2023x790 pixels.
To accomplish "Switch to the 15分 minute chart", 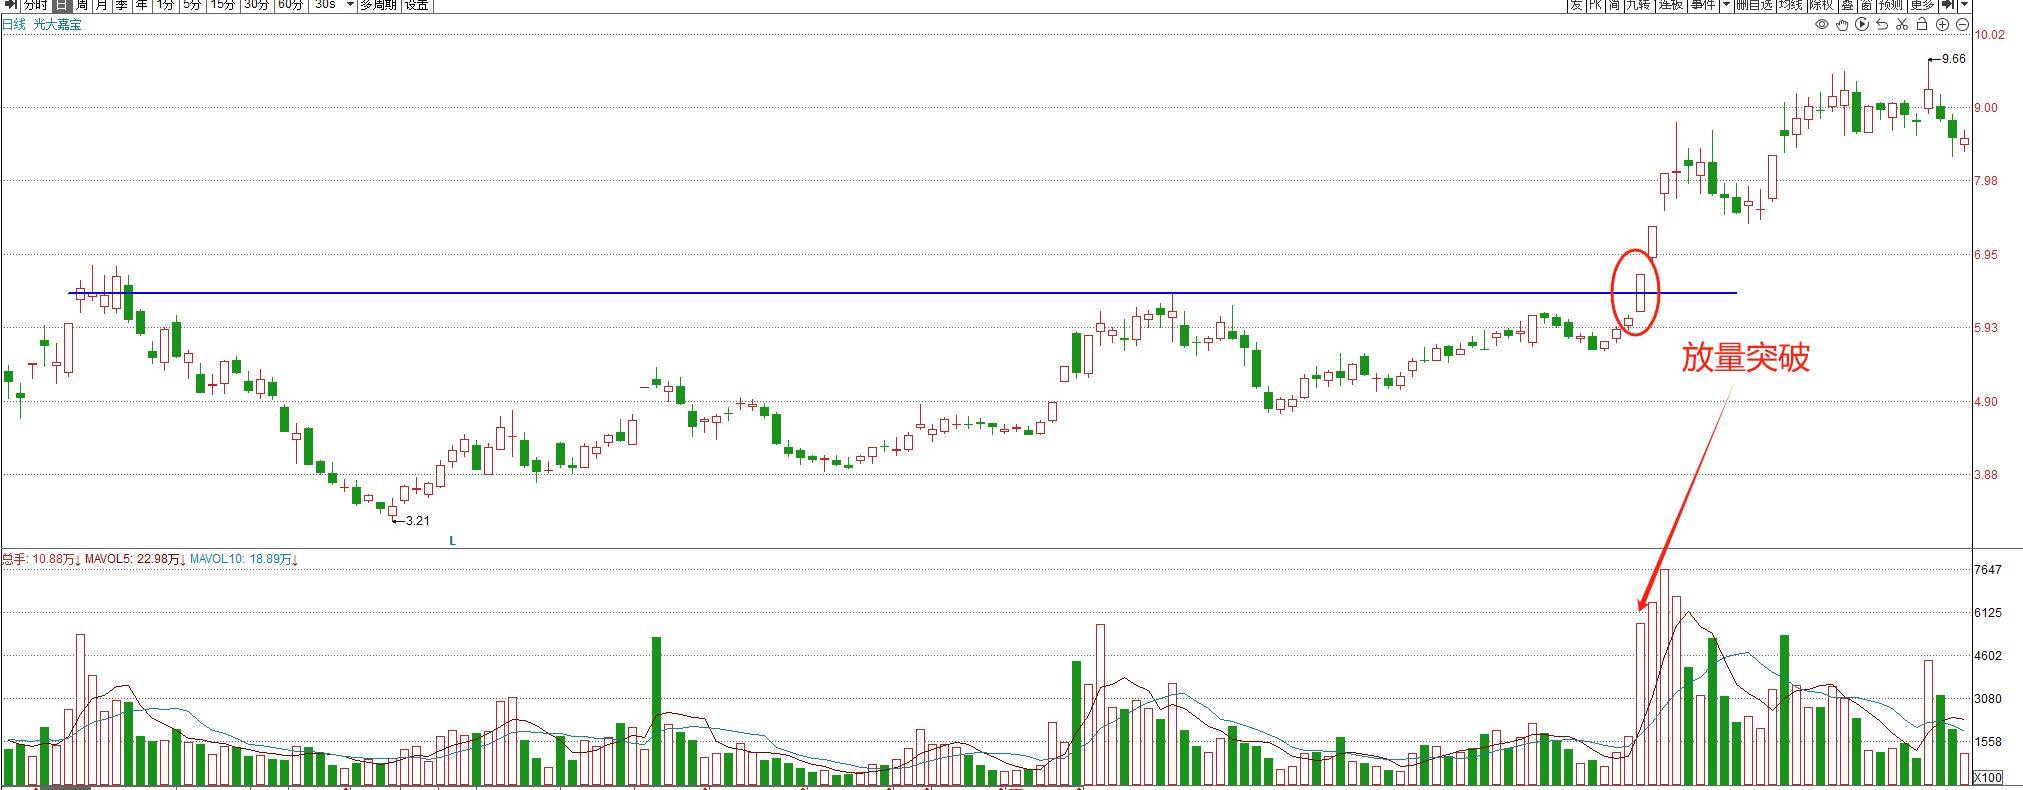I will 223,5.
